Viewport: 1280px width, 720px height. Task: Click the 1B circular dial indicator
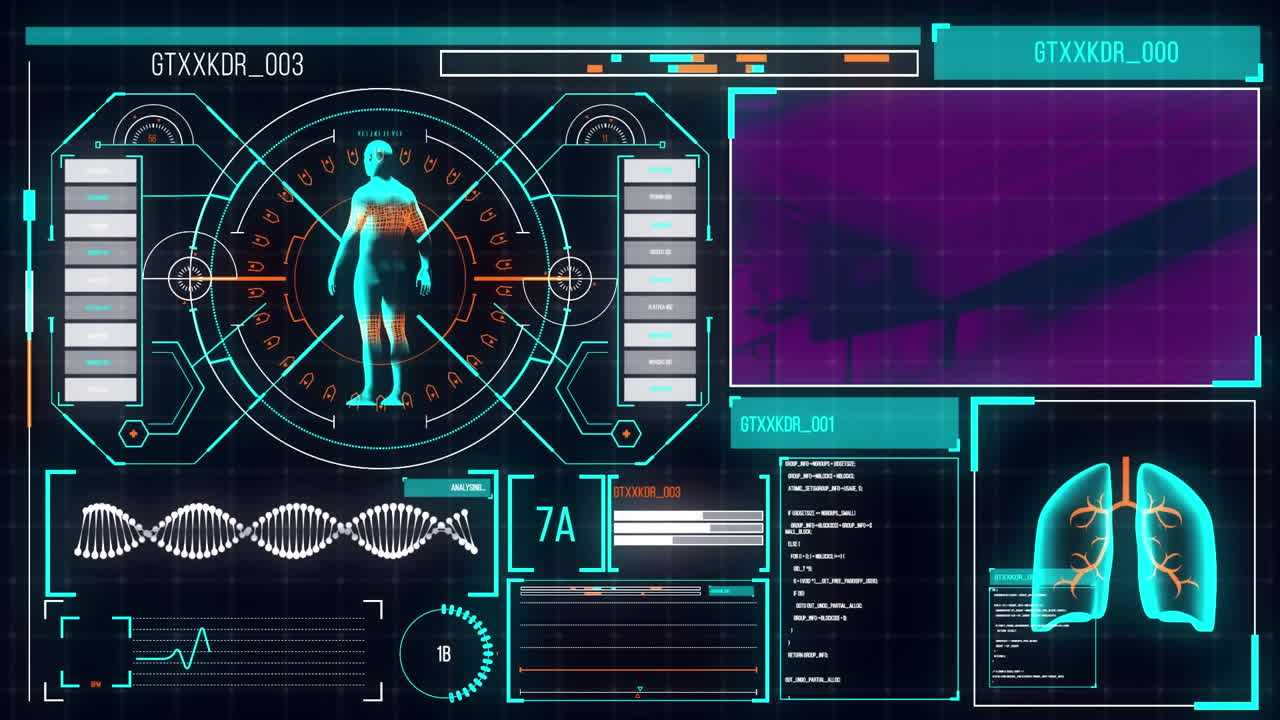pos(445,654)
